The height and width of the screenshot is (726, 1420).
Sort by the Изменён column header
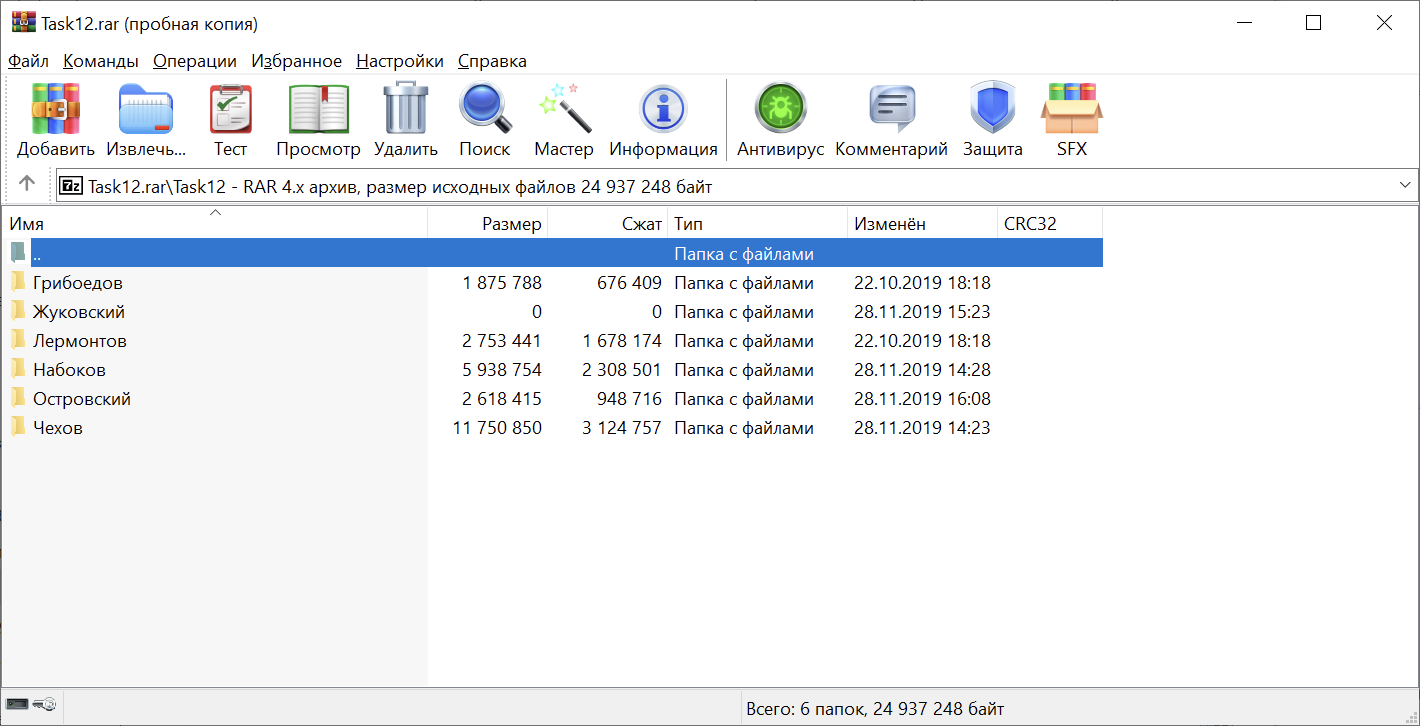coord(923,224)
